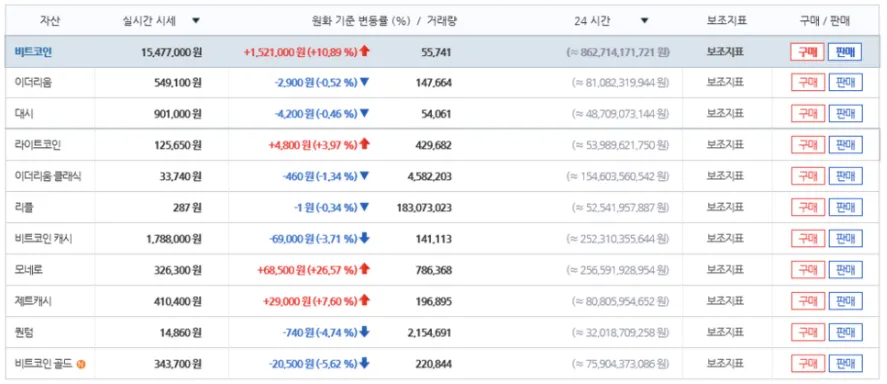Select the 이더리움 asset name

point(33,83)
